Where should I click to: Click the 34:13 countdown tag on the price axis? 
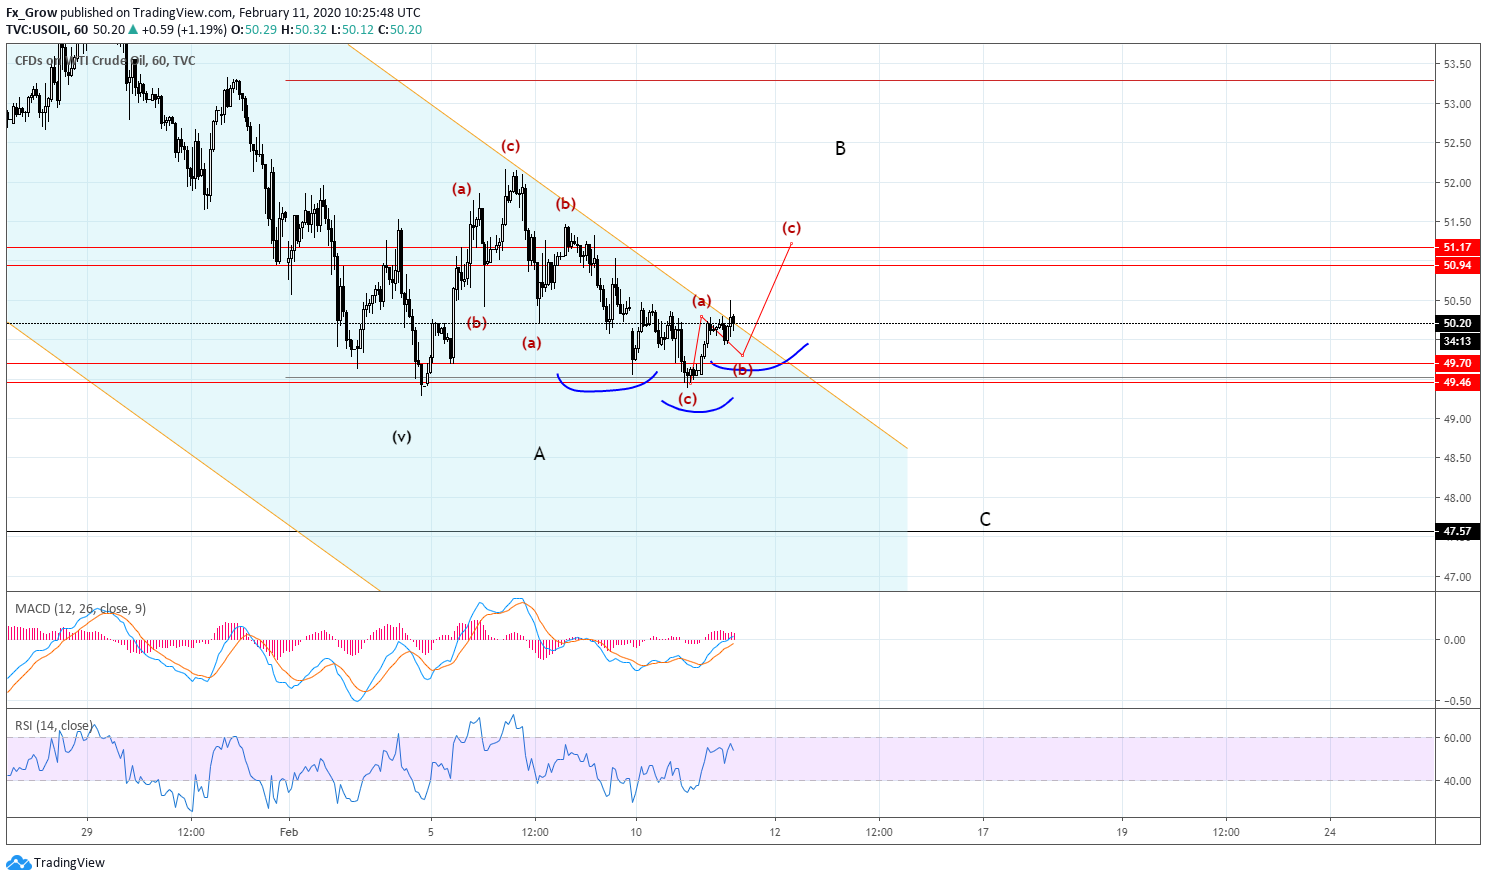coord(1457,341)
